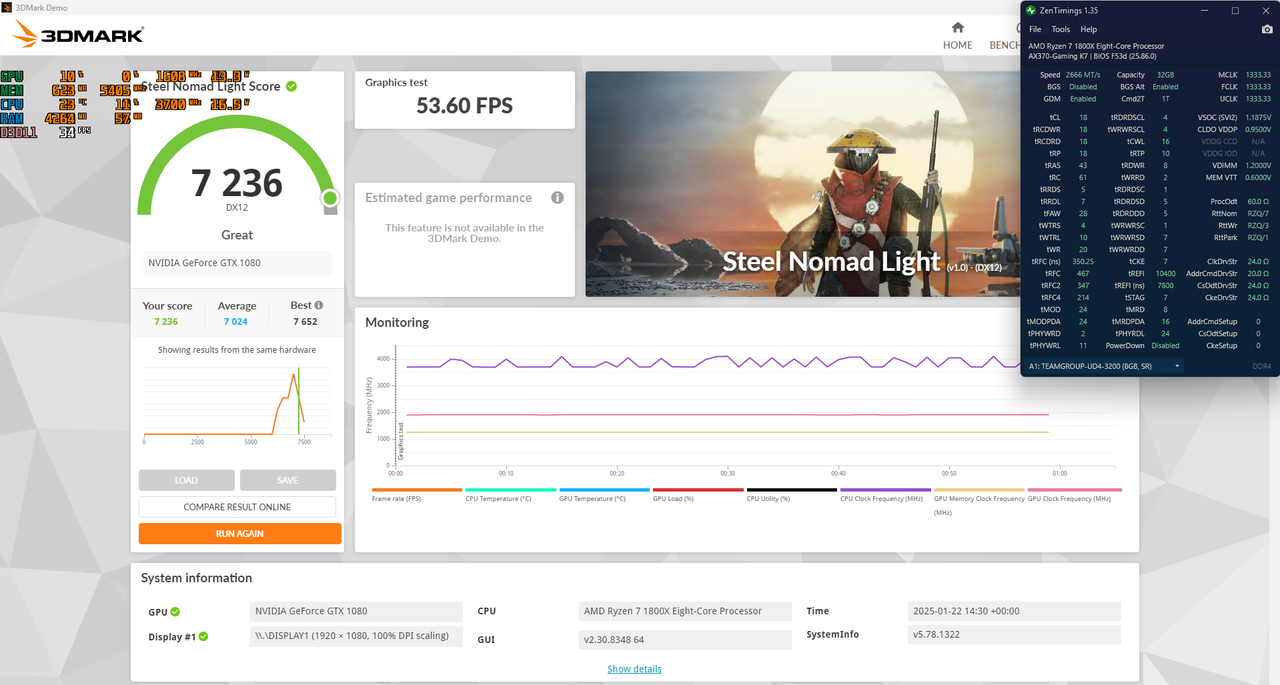Click green check next to GPU label
This screenshot has width=1280, height=685.
click(175, 611)
